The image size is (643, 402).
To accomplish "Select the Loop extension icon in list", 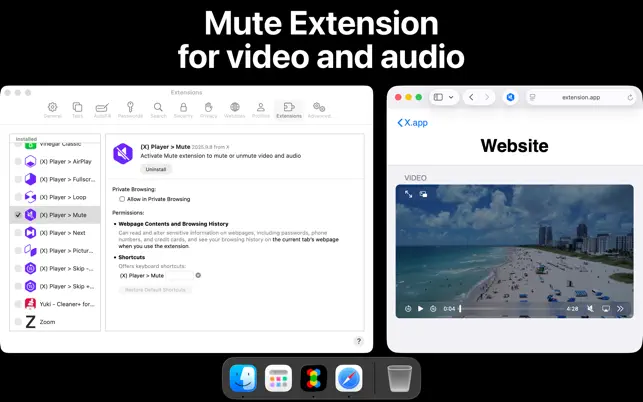I will point(30,197).
